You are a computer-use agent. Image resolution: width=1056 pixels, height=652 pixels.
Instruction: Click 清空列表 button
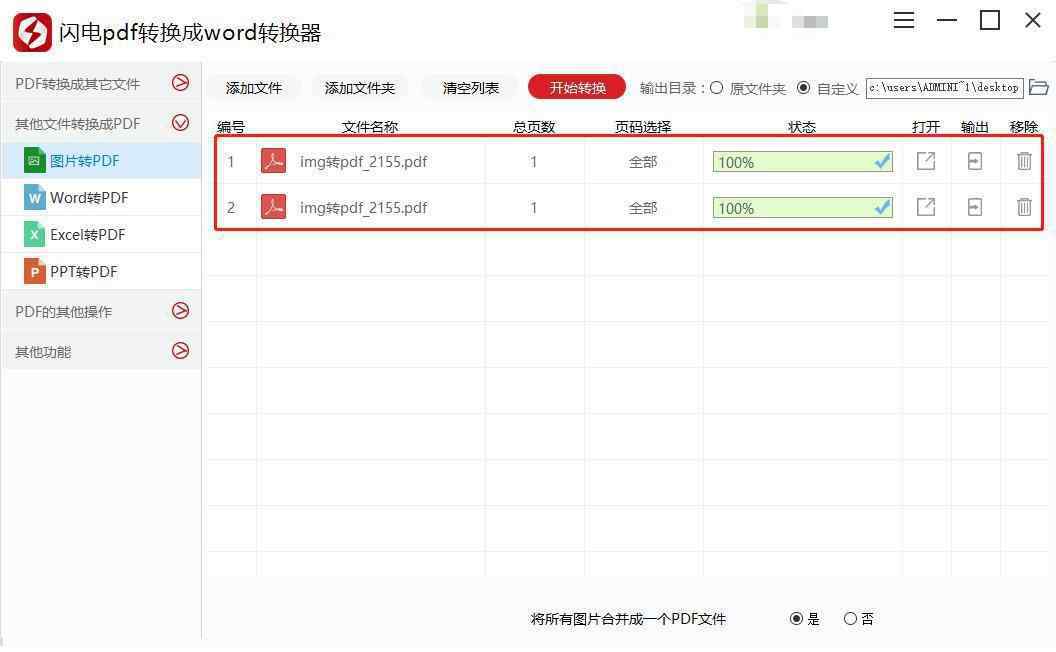coord(471,88)
